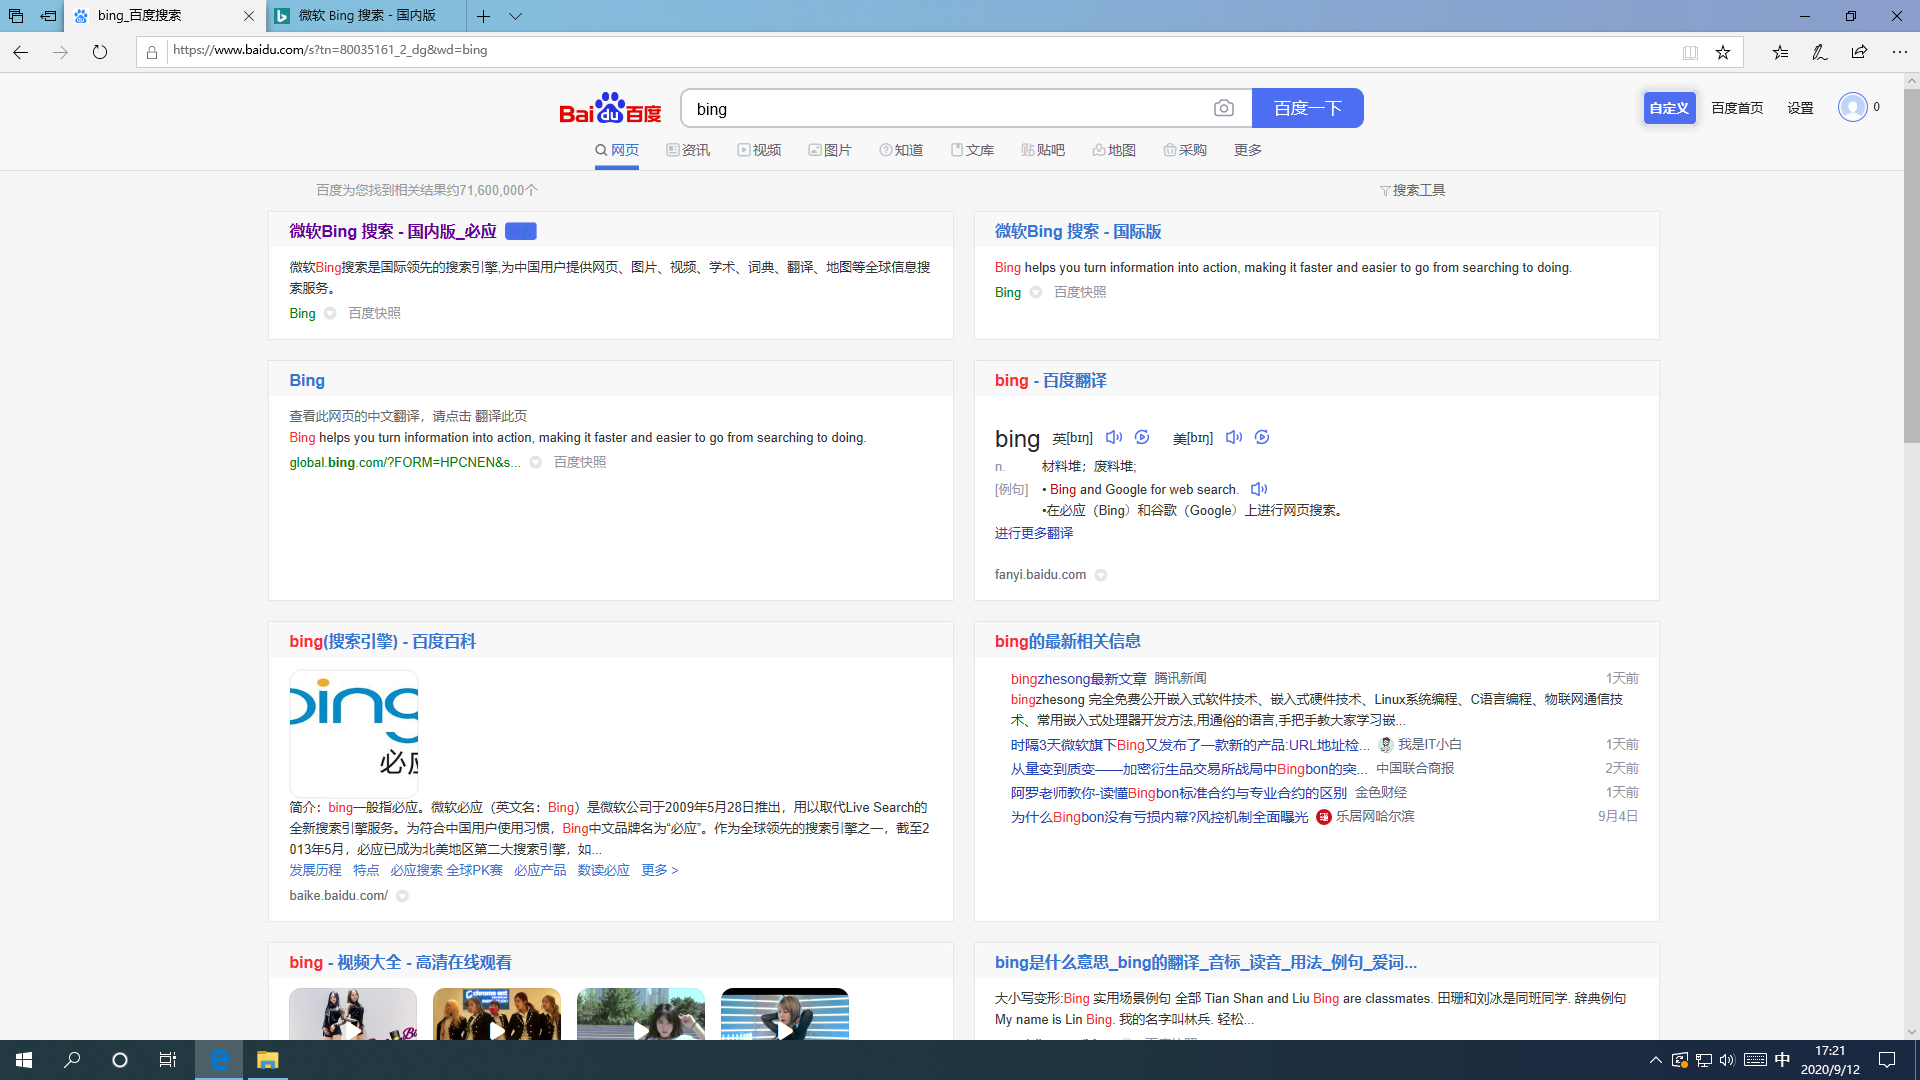The image size is (1920, 1080).
Task: Switch to the 视频 search tab
Action: pos(759,149)
